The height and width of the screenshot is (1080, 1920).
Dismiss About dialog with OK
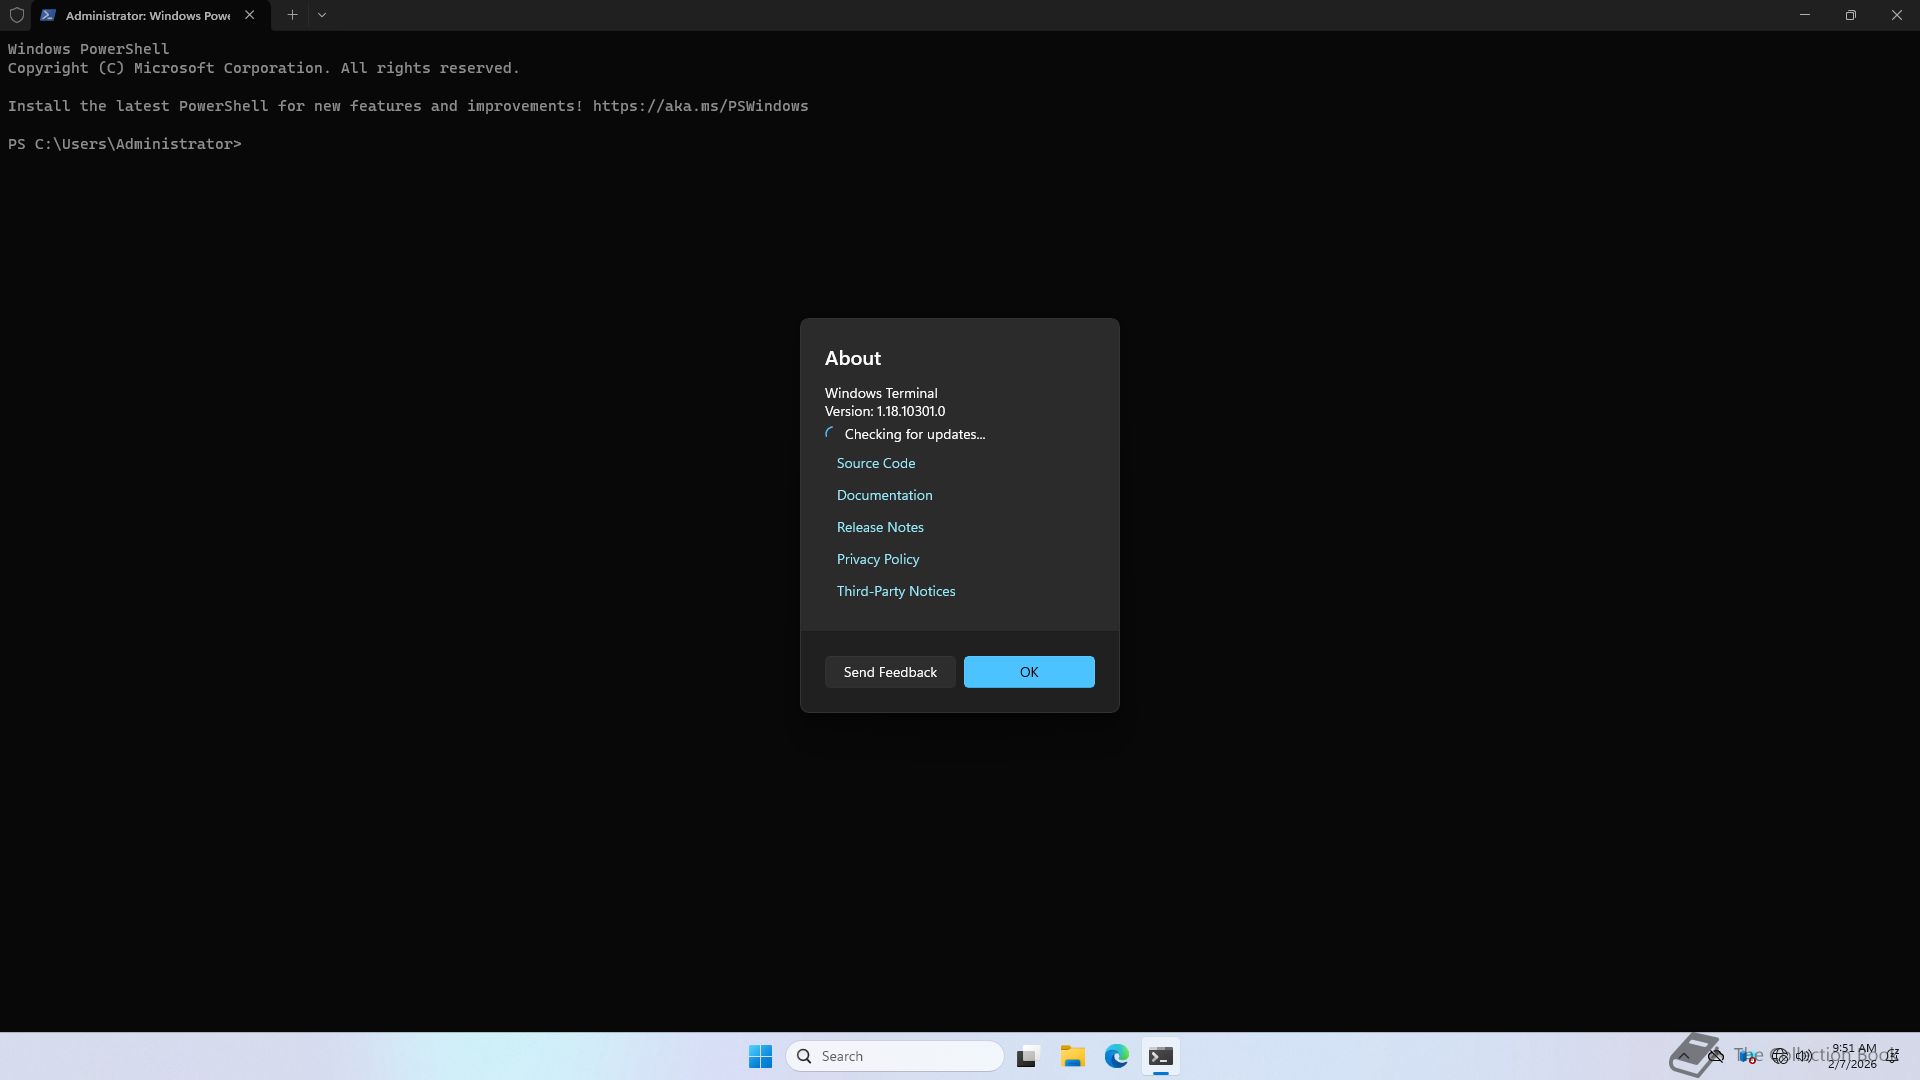pyautogui.click(x=1028, y=672)
